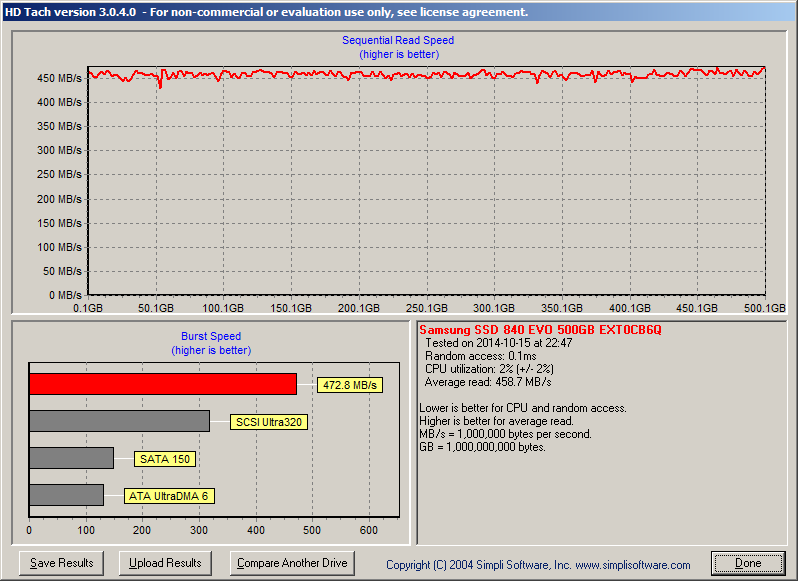The height and width of the screenshot is (581, 798).
Task: Click the gray SATA 150 bar
Action: tap(72, 458)
